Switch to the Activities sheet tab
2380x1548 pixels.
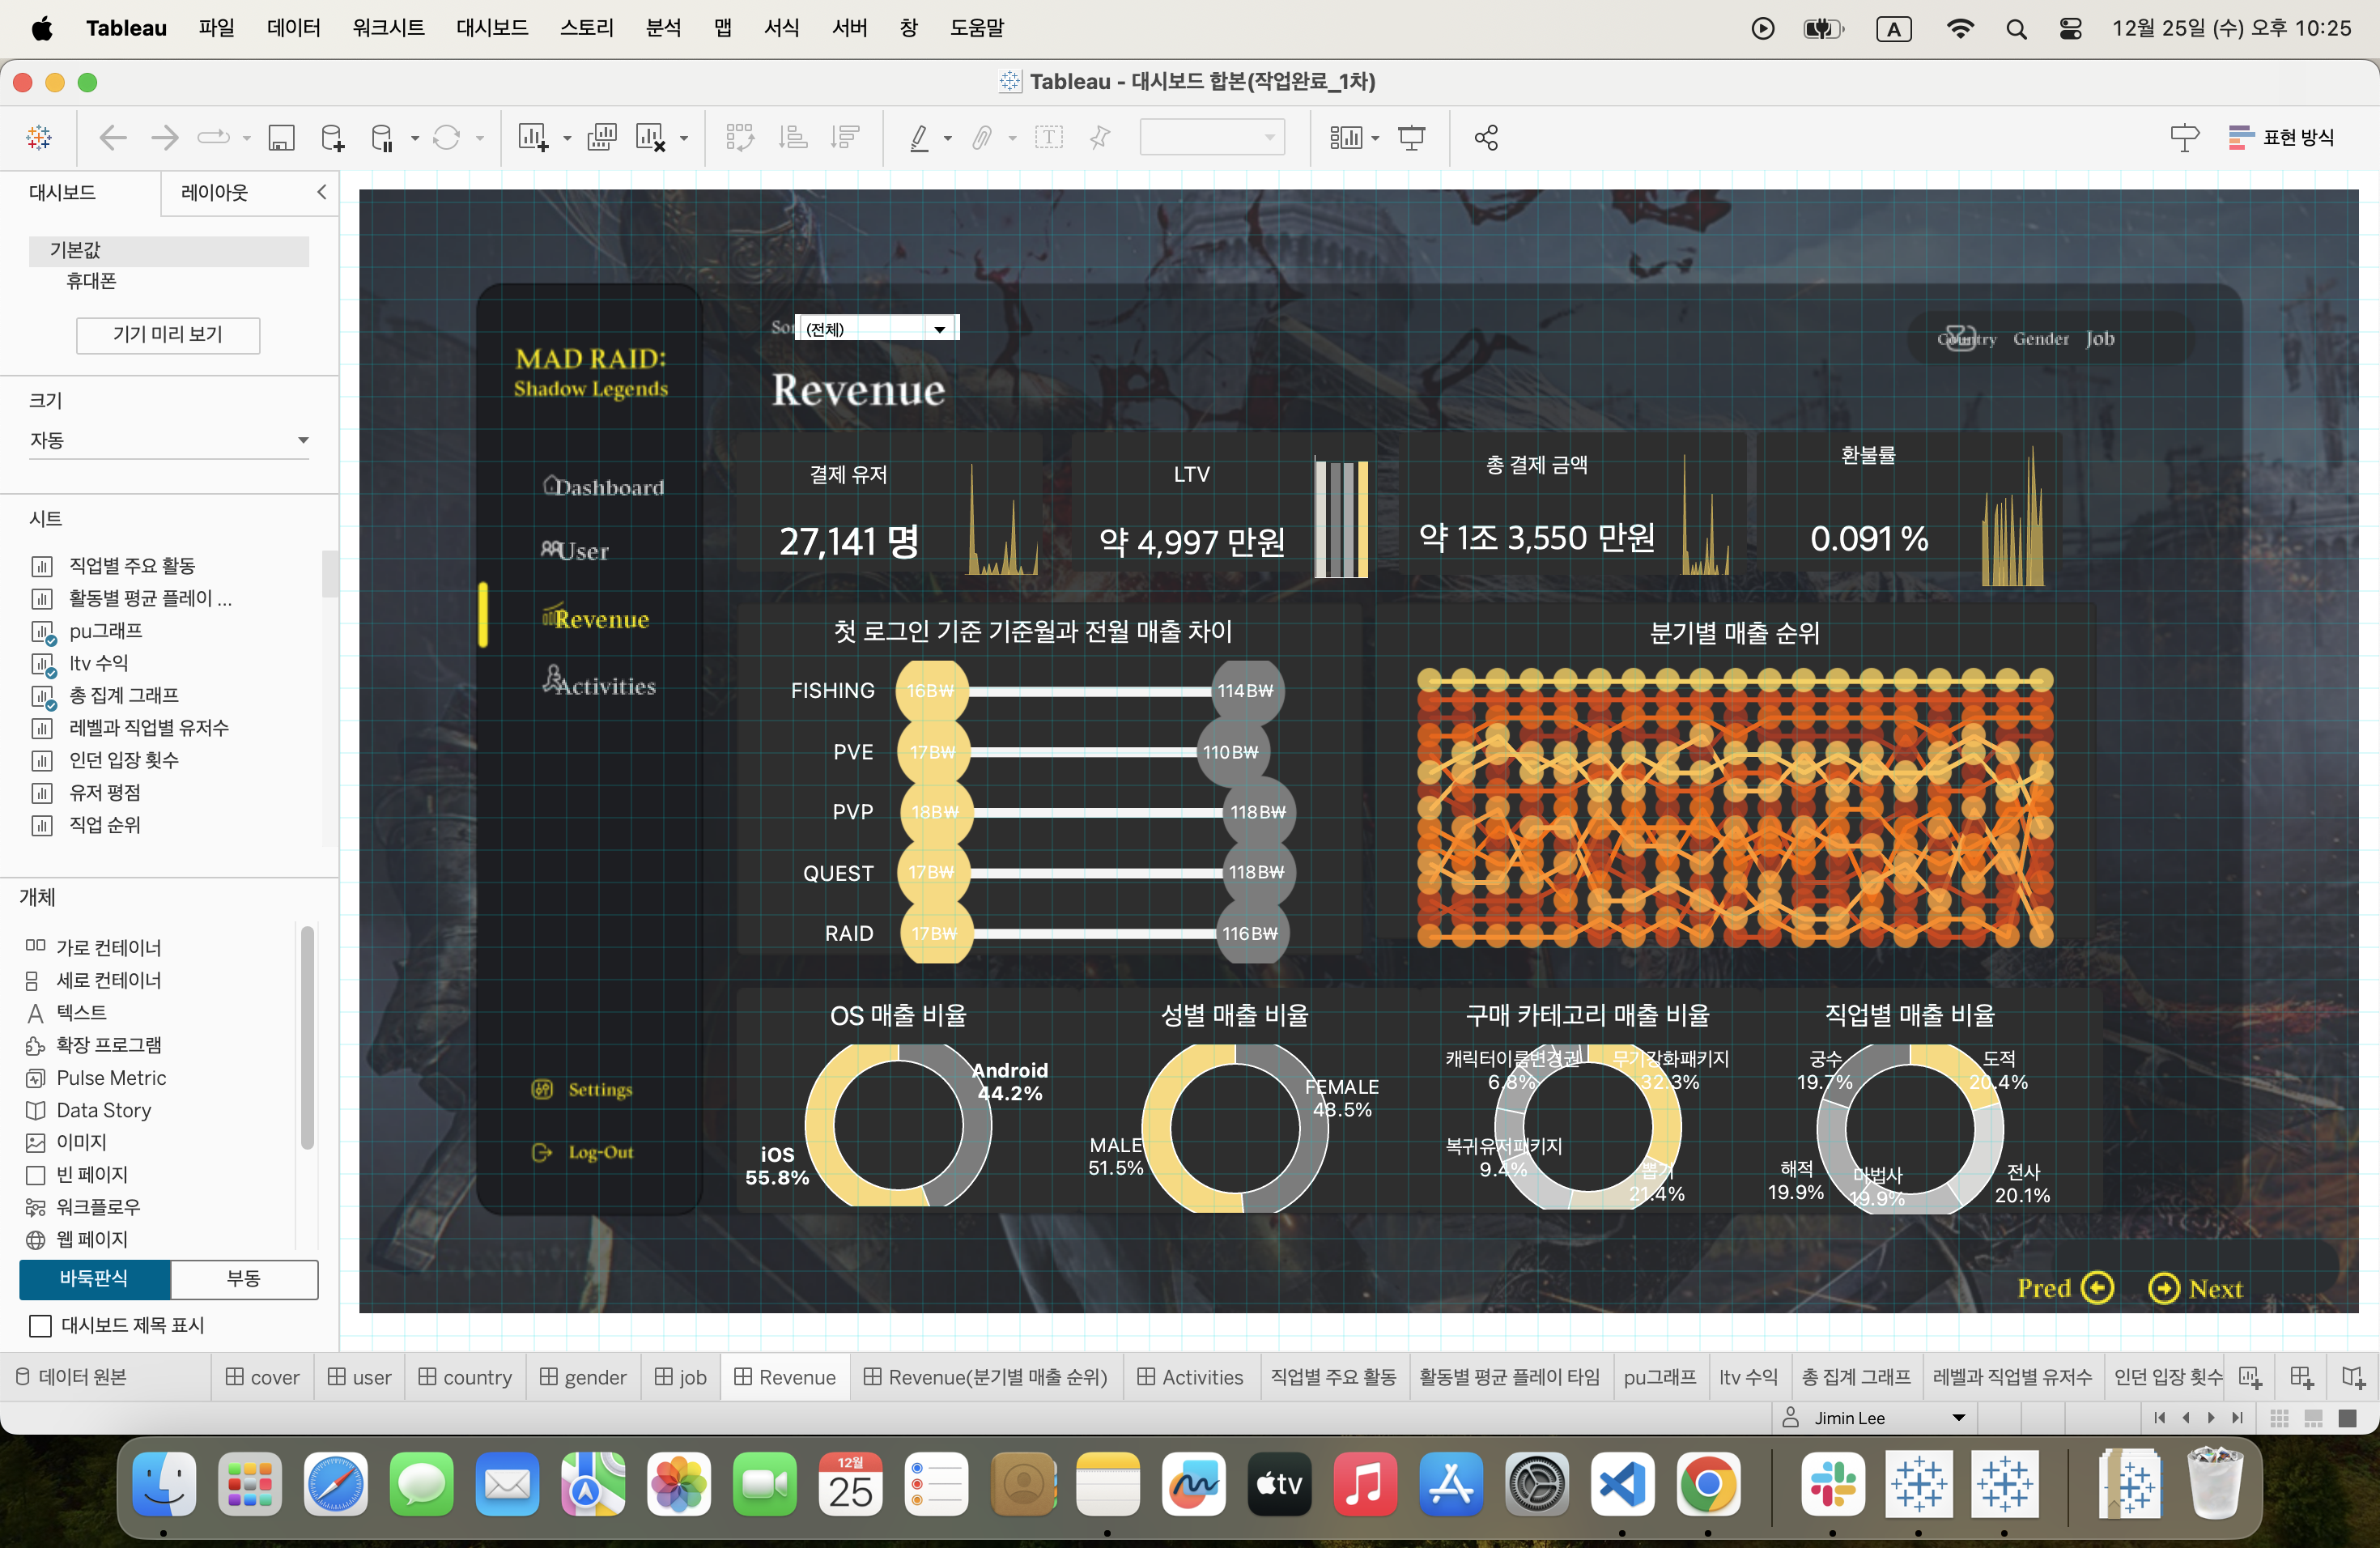click(1190, 1377)
